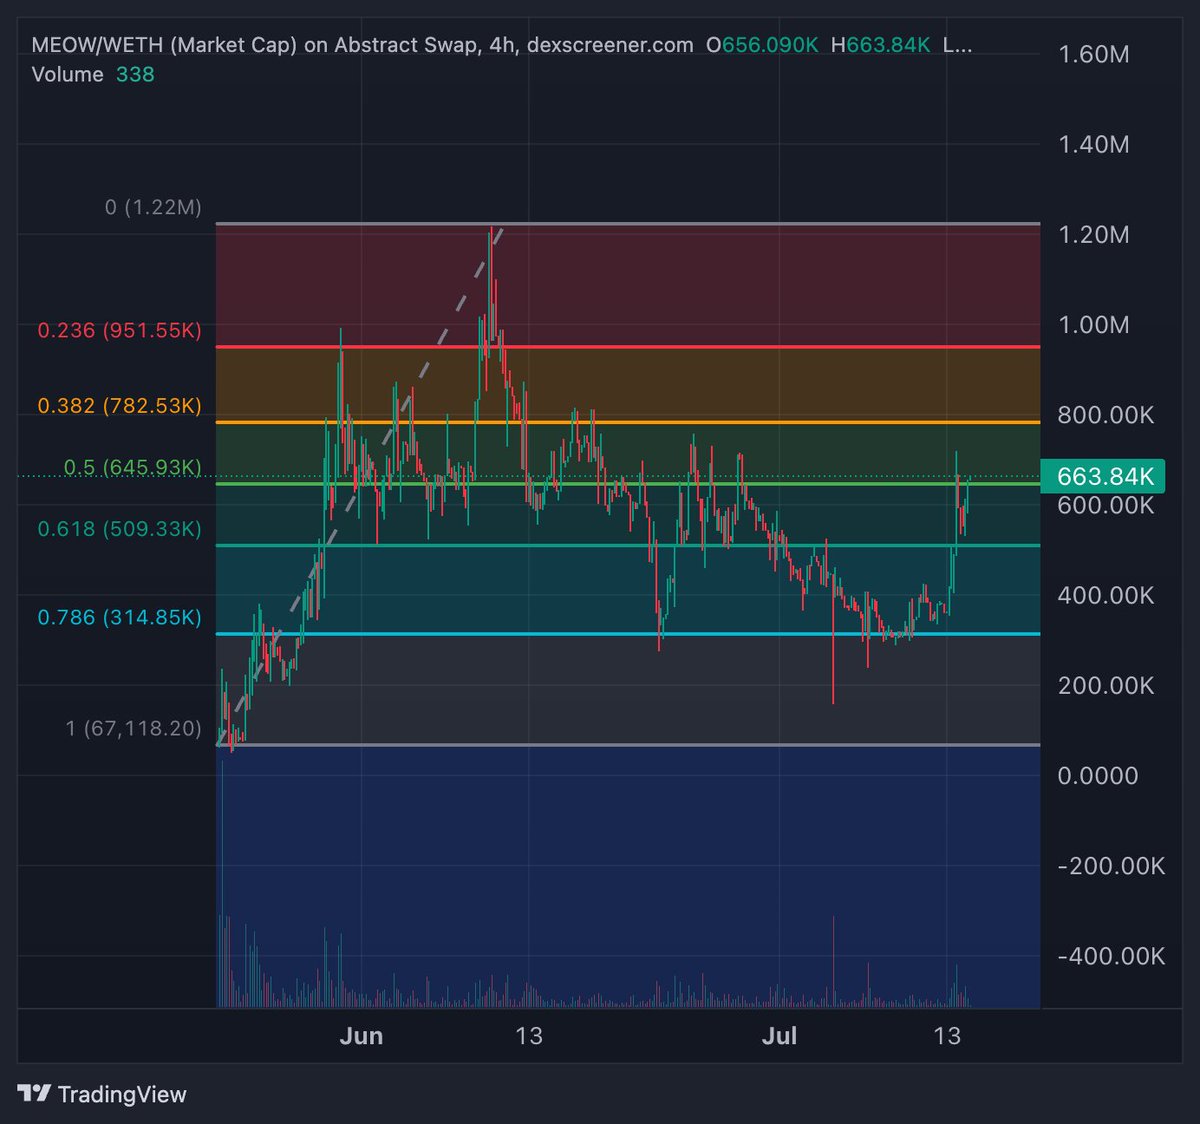Select the 0.236 (951.55K) Fibonacci label
This screenshot has width=1200, height=1124.
[x=120, y=330]
